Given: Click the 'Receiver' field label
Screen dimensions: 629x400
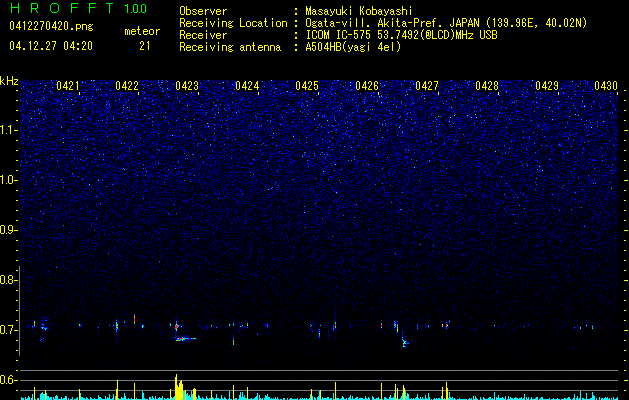Looking at the screenshot, I should pyautogui.click(x=203, y=35).
